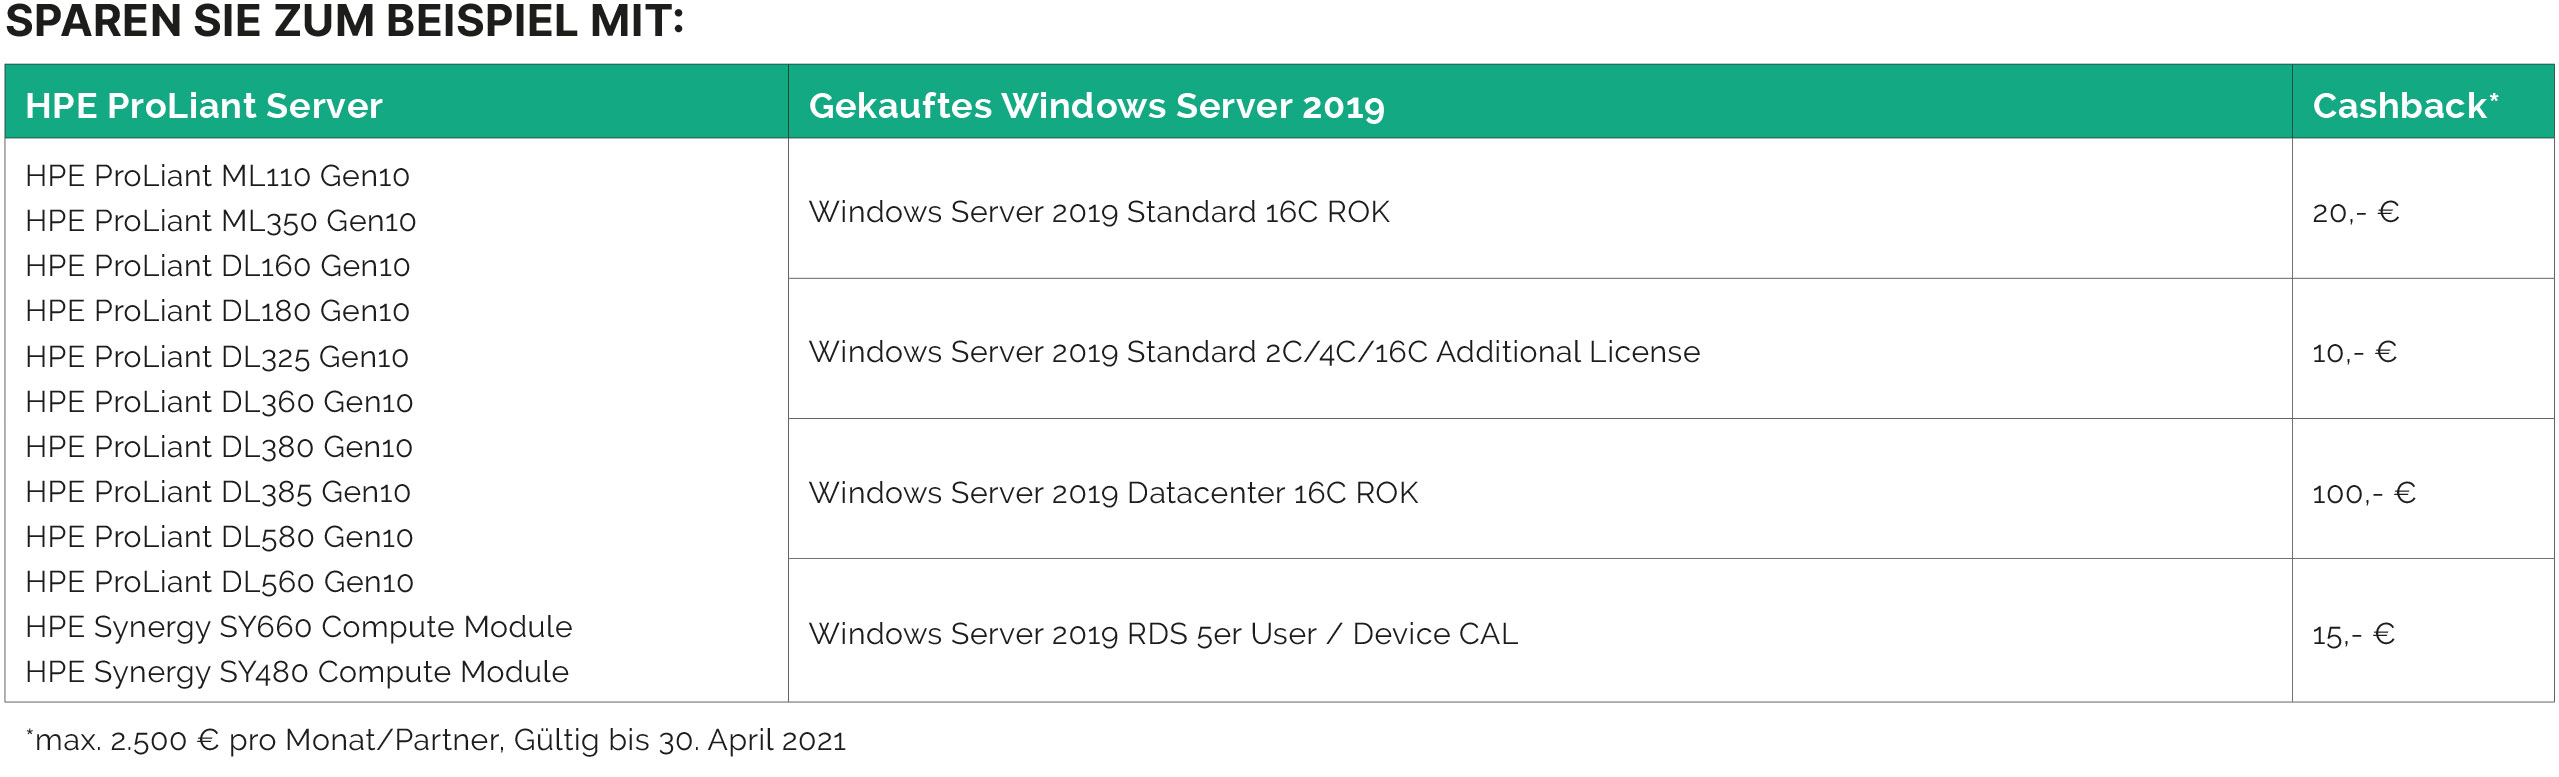Select HPE Synergy SY660 Compute Module
Viewport: 2559px width, 777px height.
(299, 628)
